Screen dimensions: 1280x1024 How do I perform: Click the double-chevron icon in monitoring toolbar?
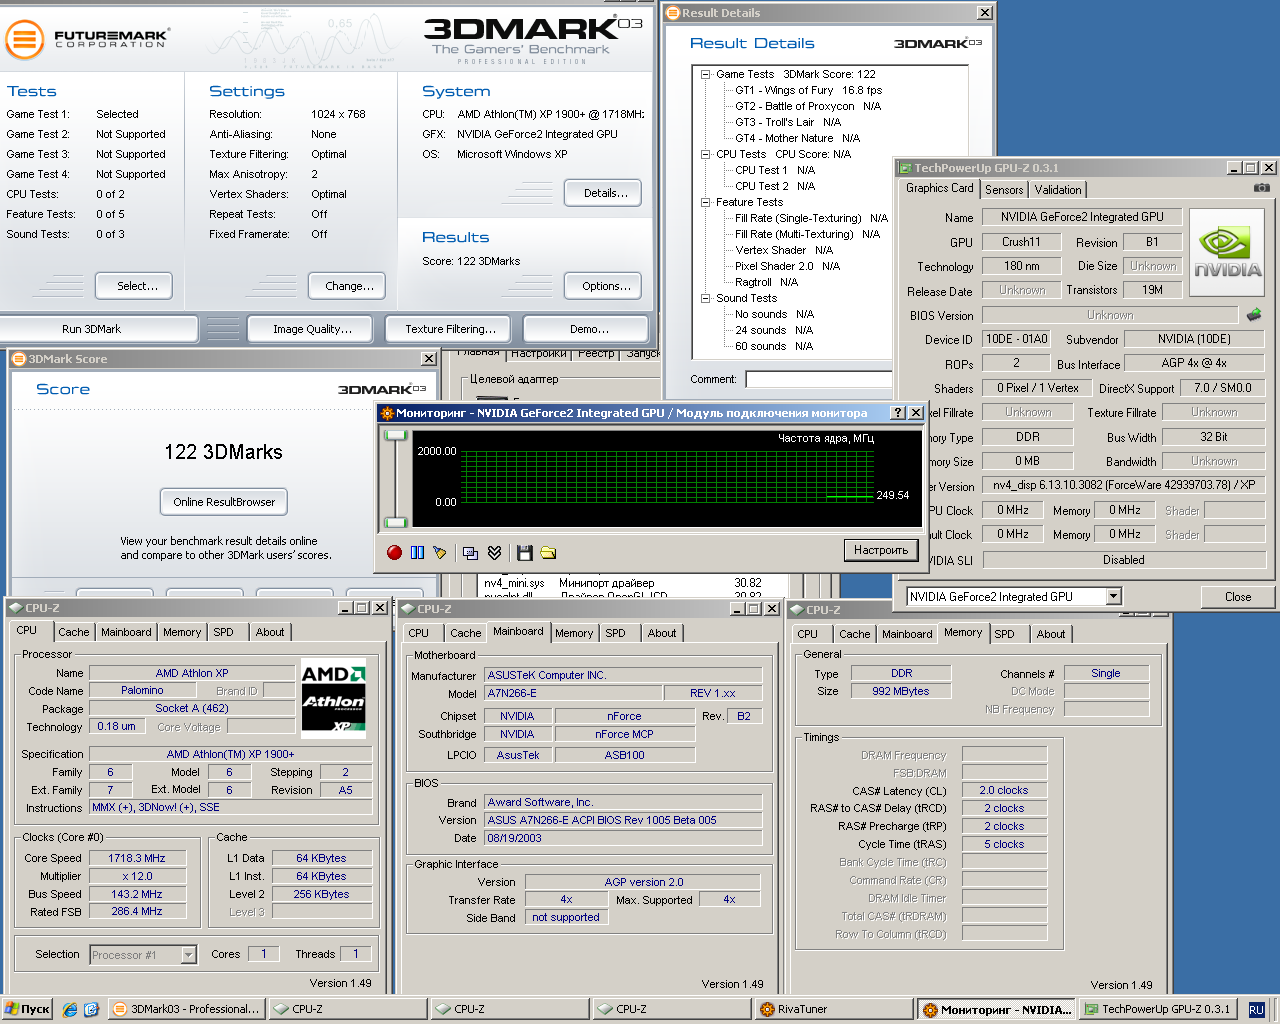(494, 552)
